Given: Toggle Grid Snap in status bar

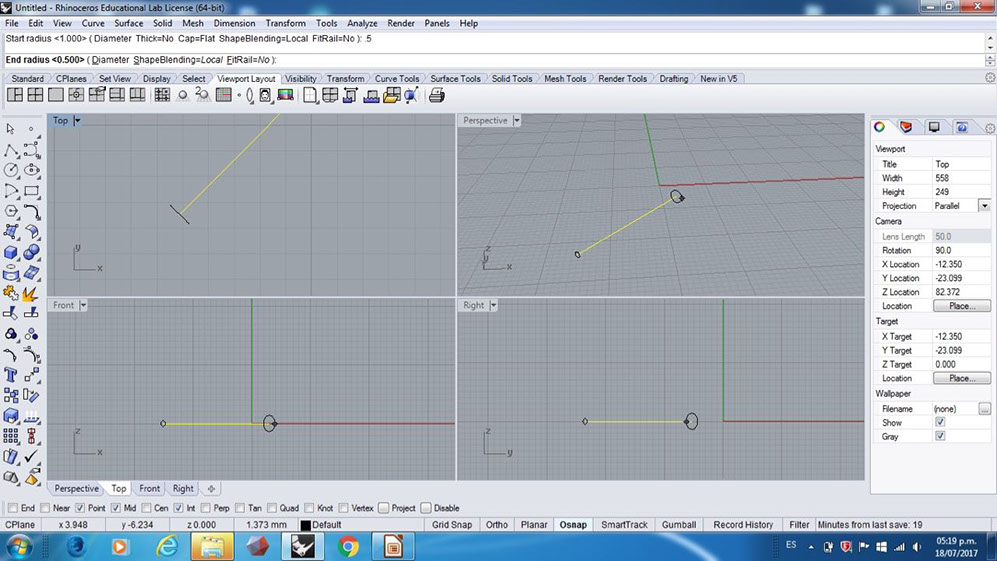Looking at the screenshot, I should coord(452,525).
